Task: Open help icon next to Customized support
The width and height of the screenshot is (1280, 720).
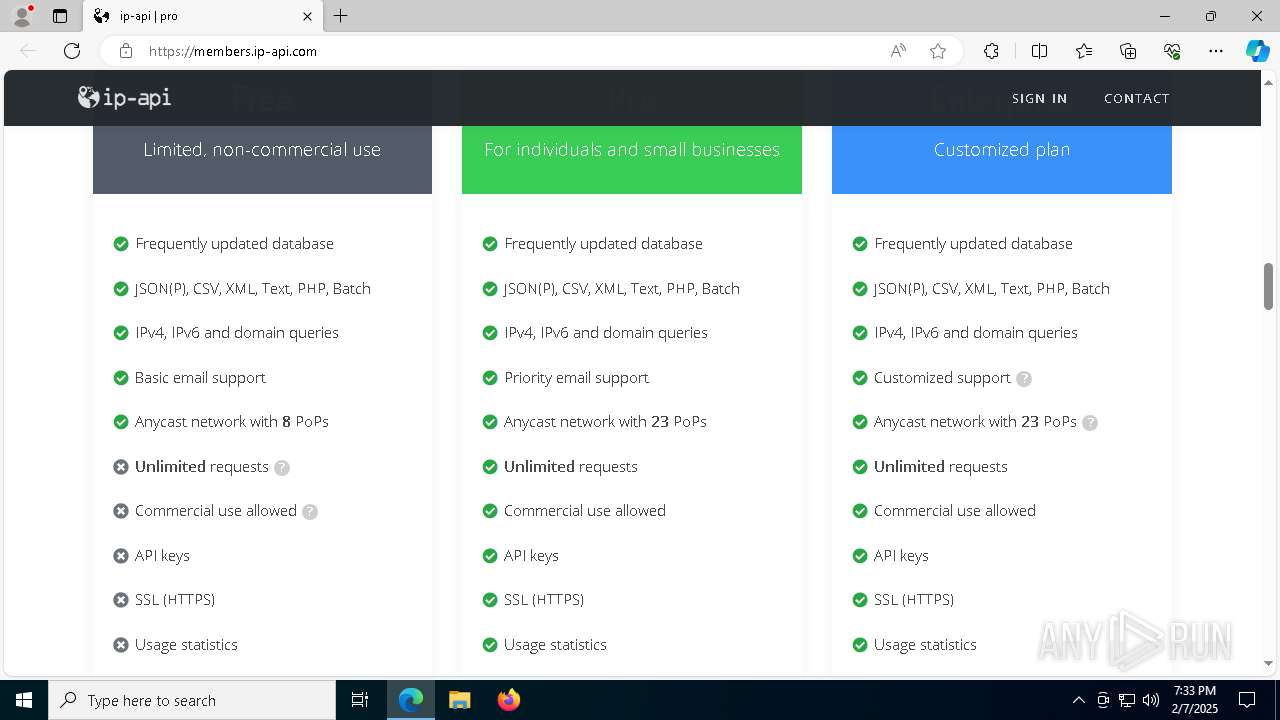Action: pyautogui.click(x=1024, y=379)
